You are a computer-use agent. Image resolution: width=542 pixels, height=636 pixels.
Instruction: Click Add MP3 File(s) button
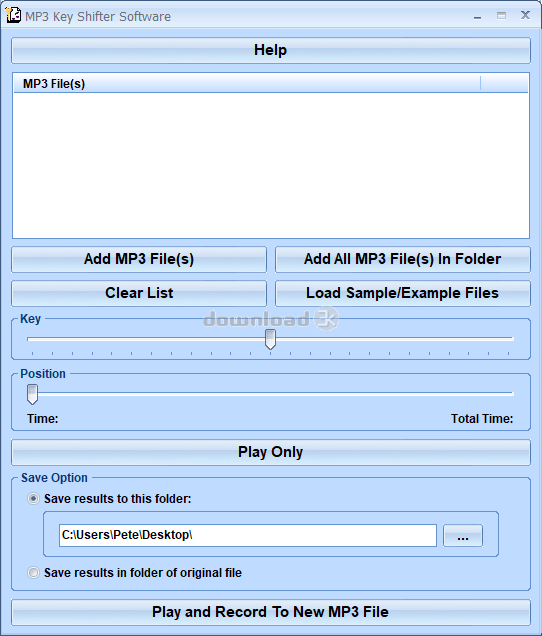coord(139,259)
